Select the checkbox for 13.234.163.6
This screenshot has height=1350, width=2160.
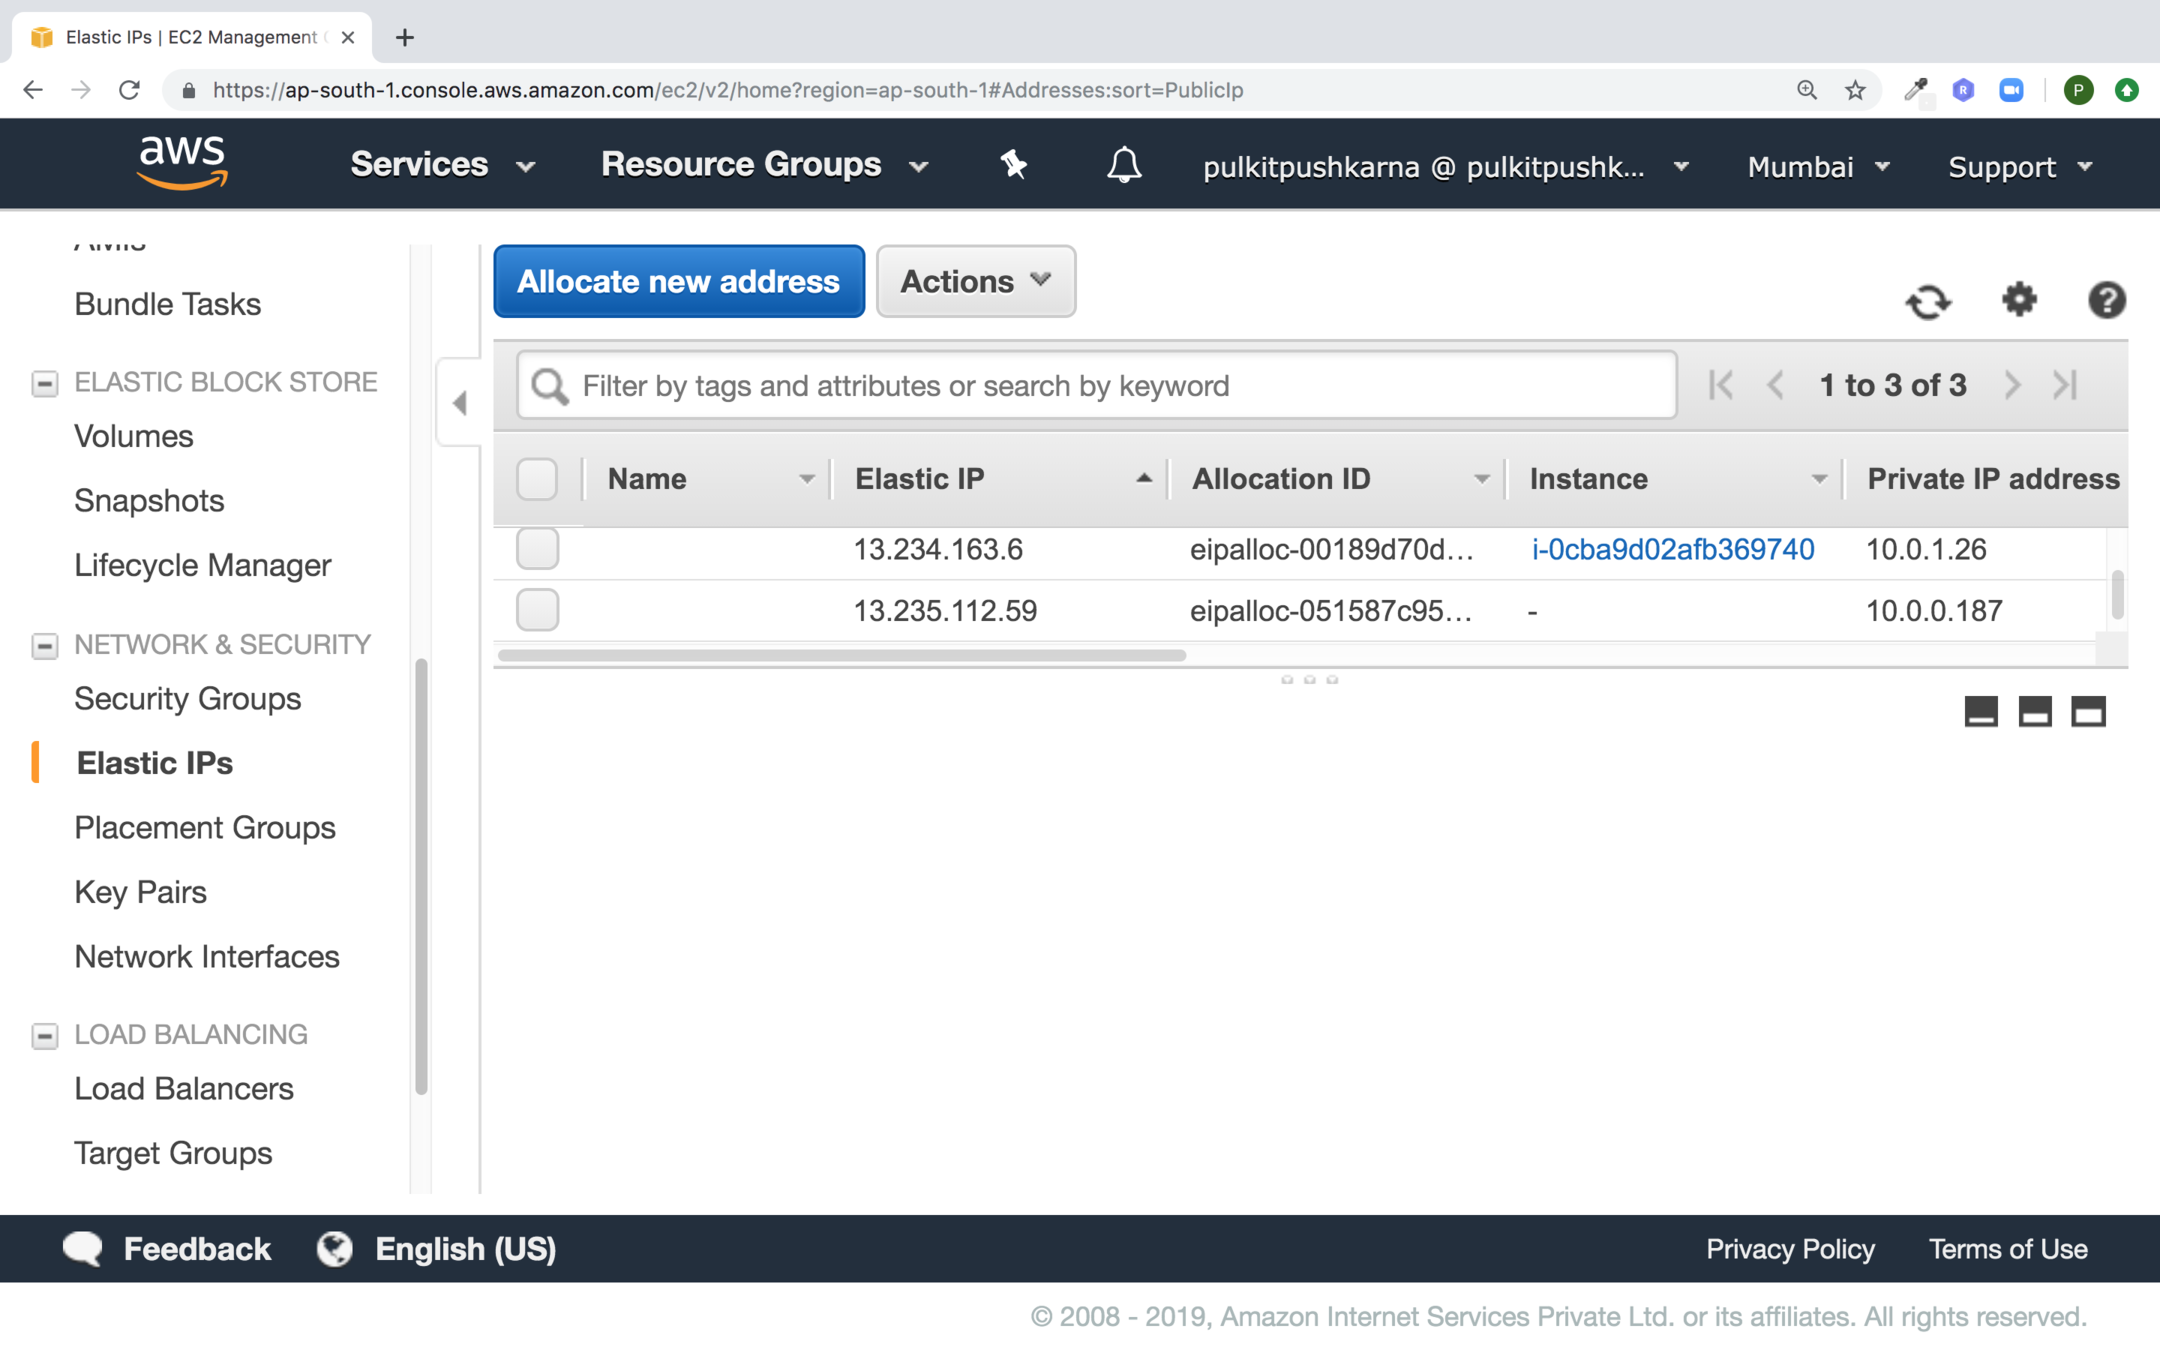click(x=537, y=549)
